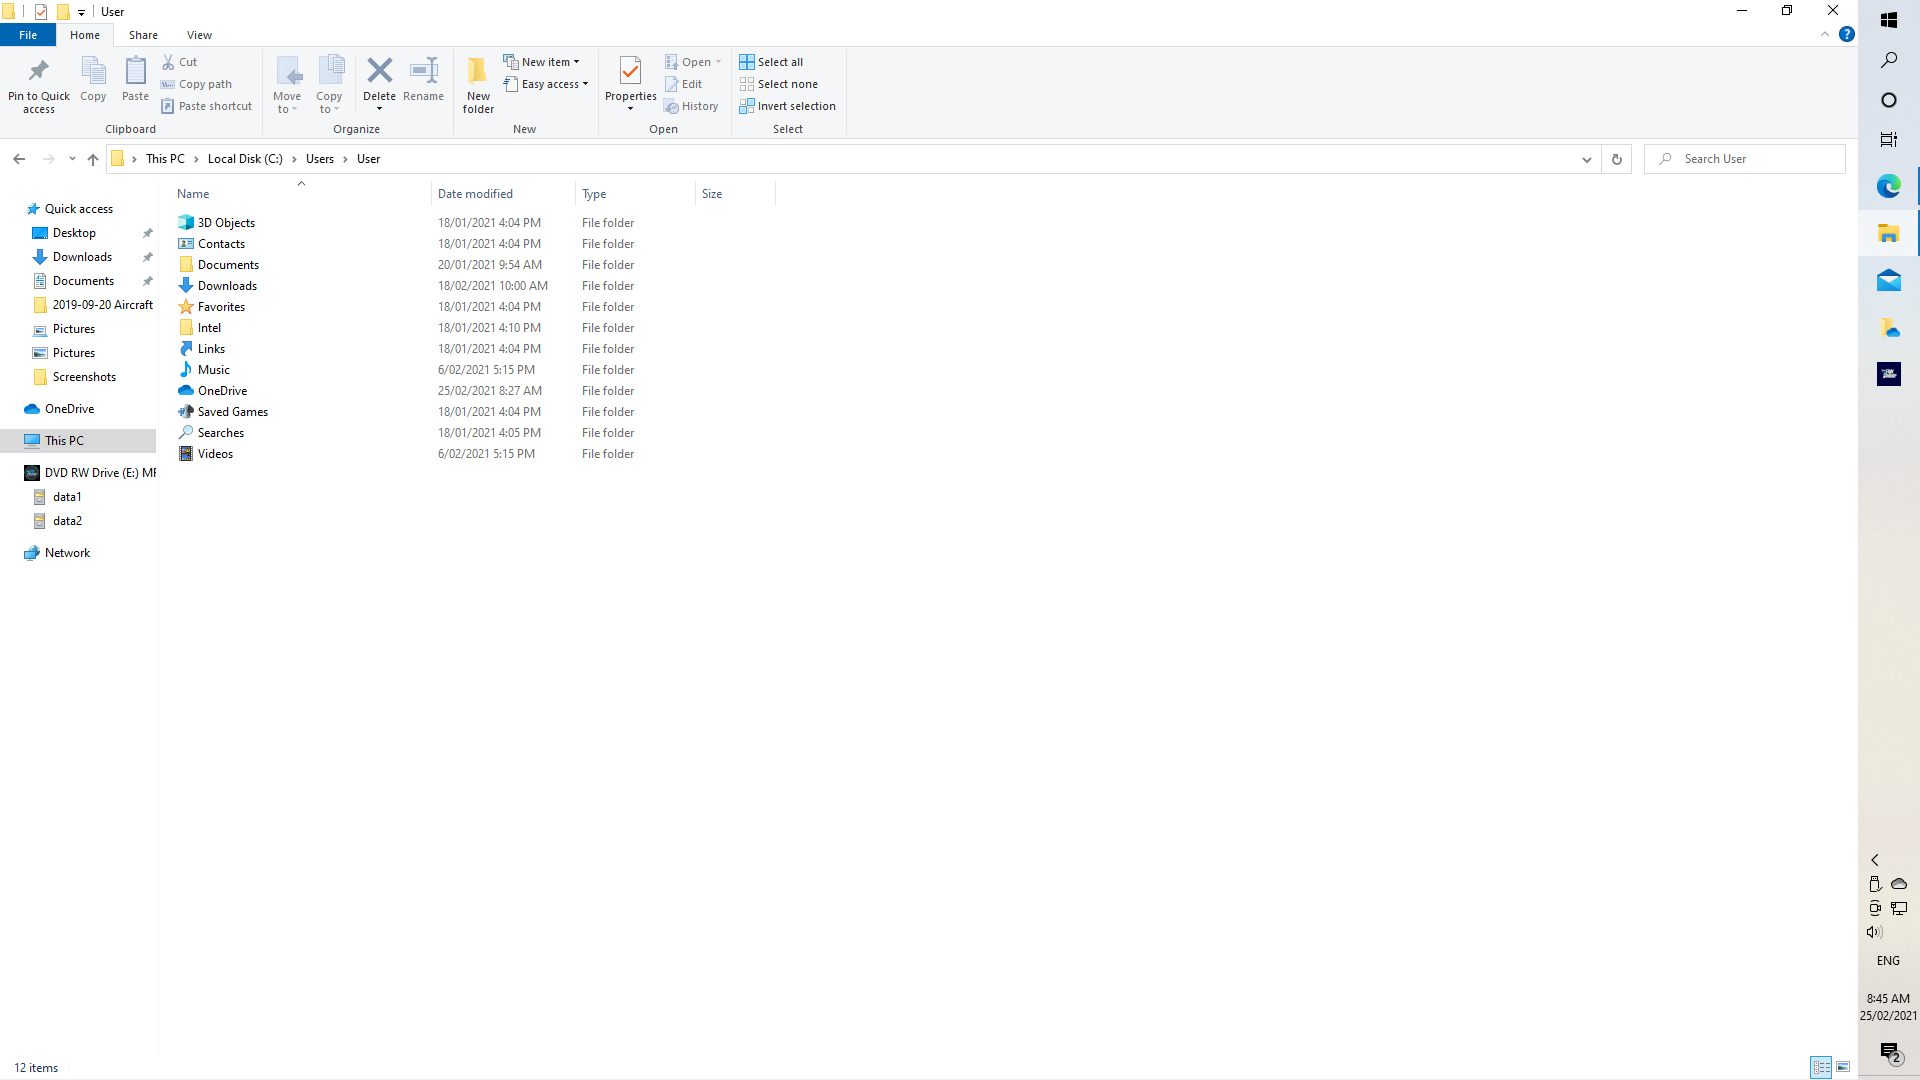Click the Up directory arrow
This screenshot has height=1080, width=1920.
point(93,159)
